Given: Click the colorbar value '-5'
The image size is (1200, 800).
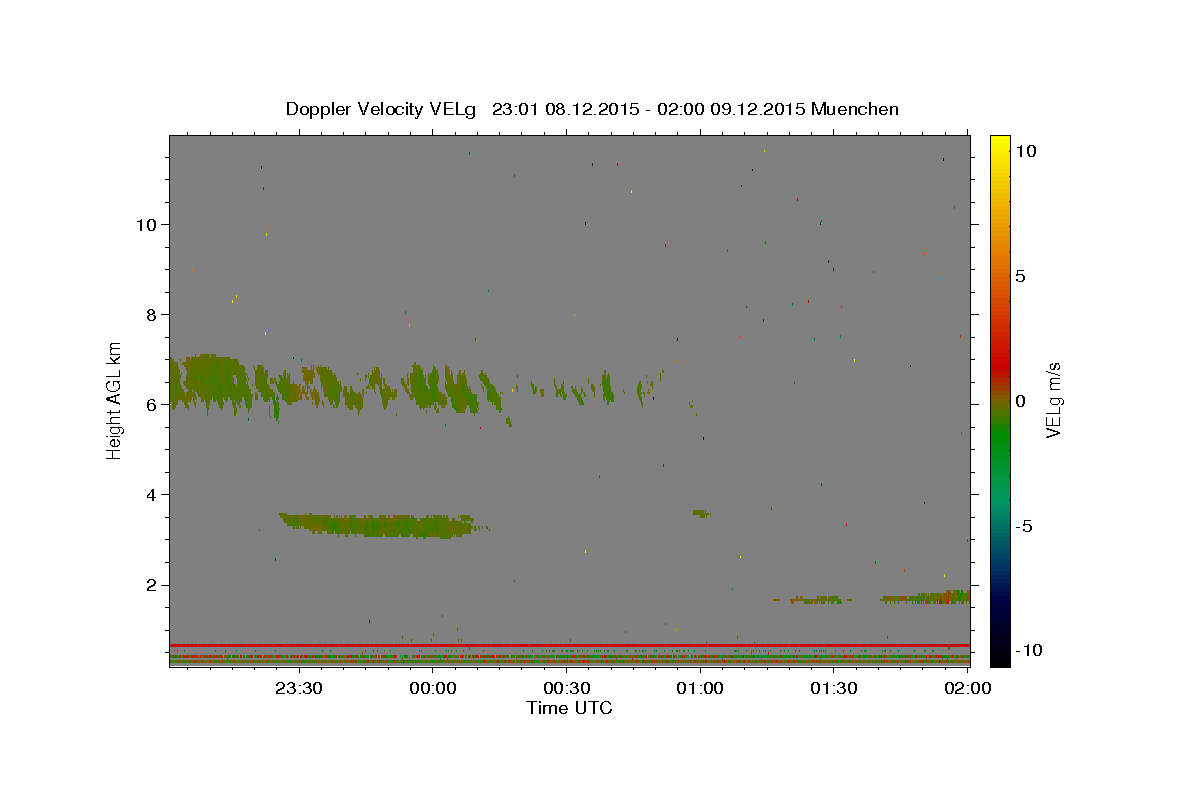Looking at the screenshot, I should pyautogui.click(x=1024, y=526).
